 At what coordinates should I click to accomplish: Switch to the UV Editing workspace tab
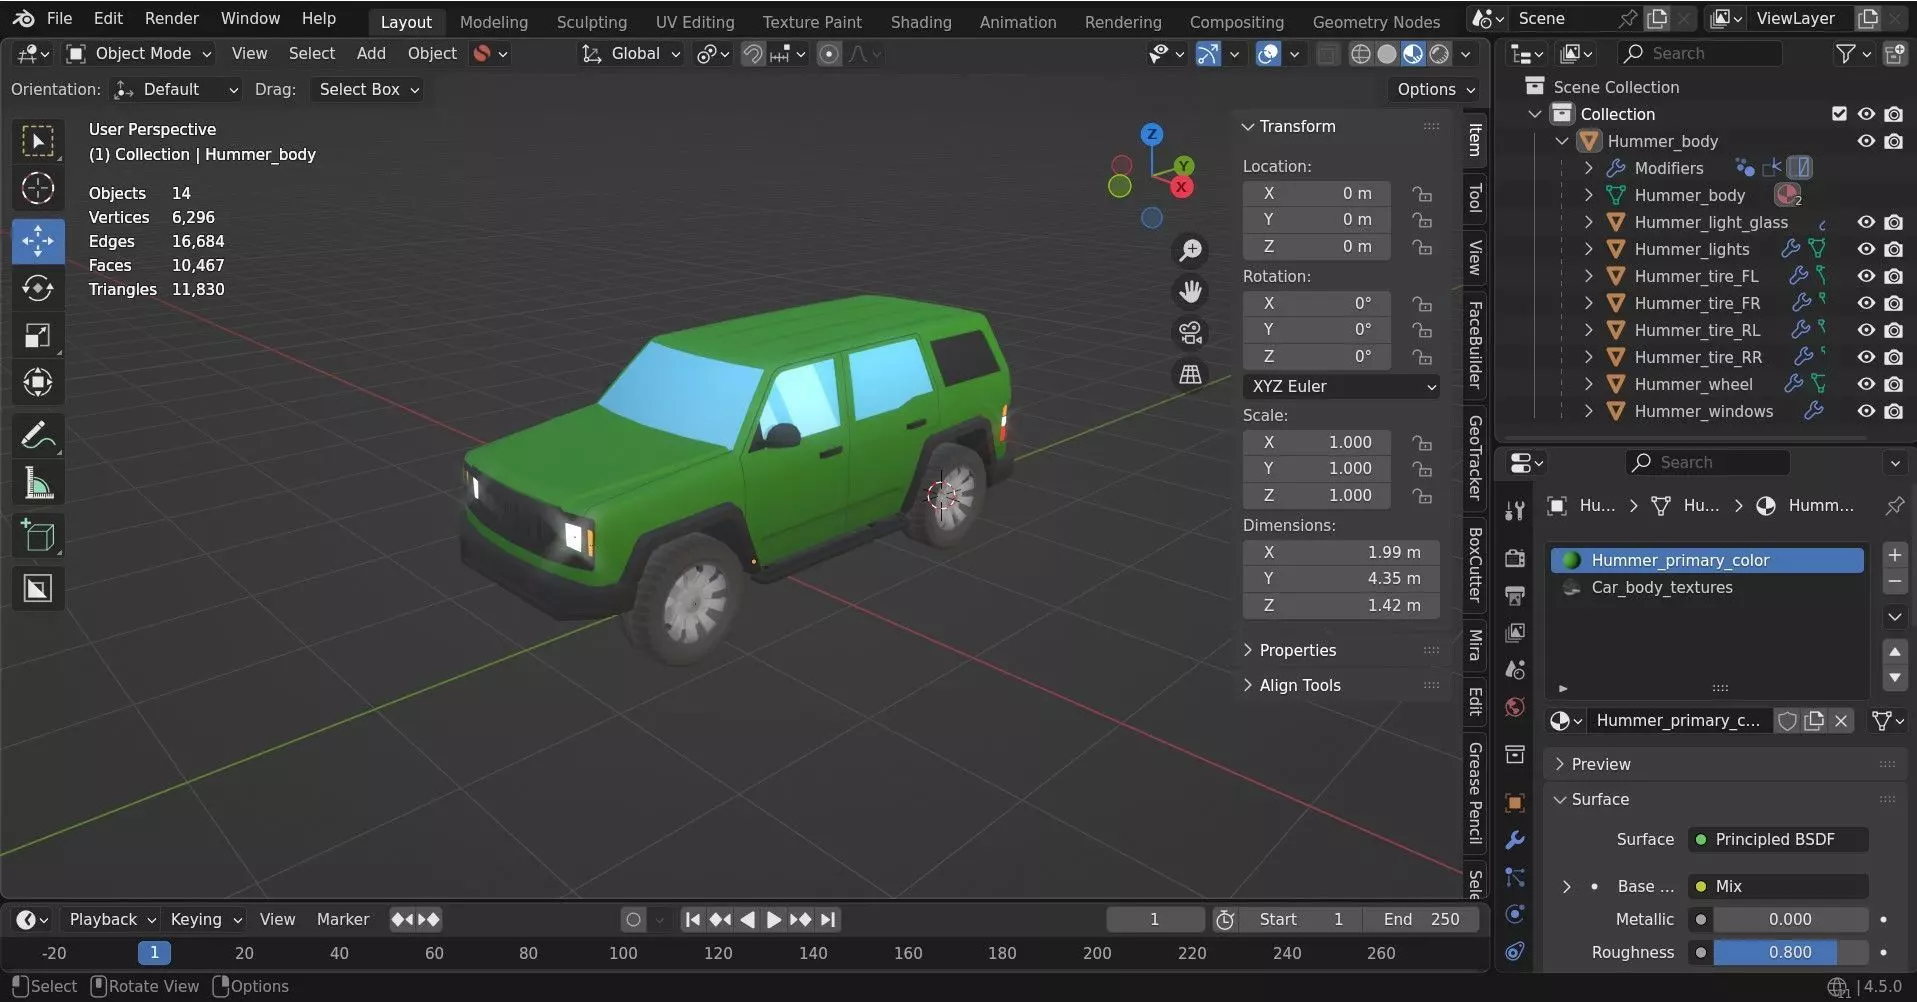[x=695, y=21]
